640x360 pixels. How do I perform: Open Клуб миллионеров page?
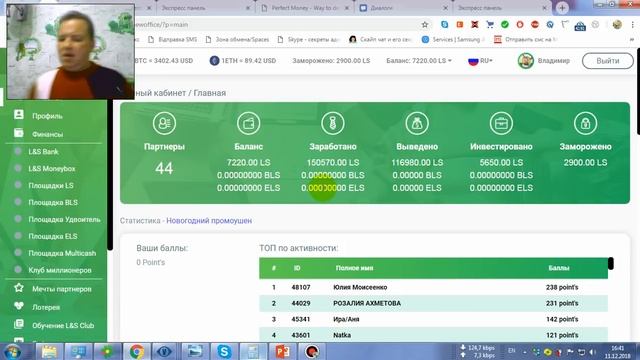(60, 270)
